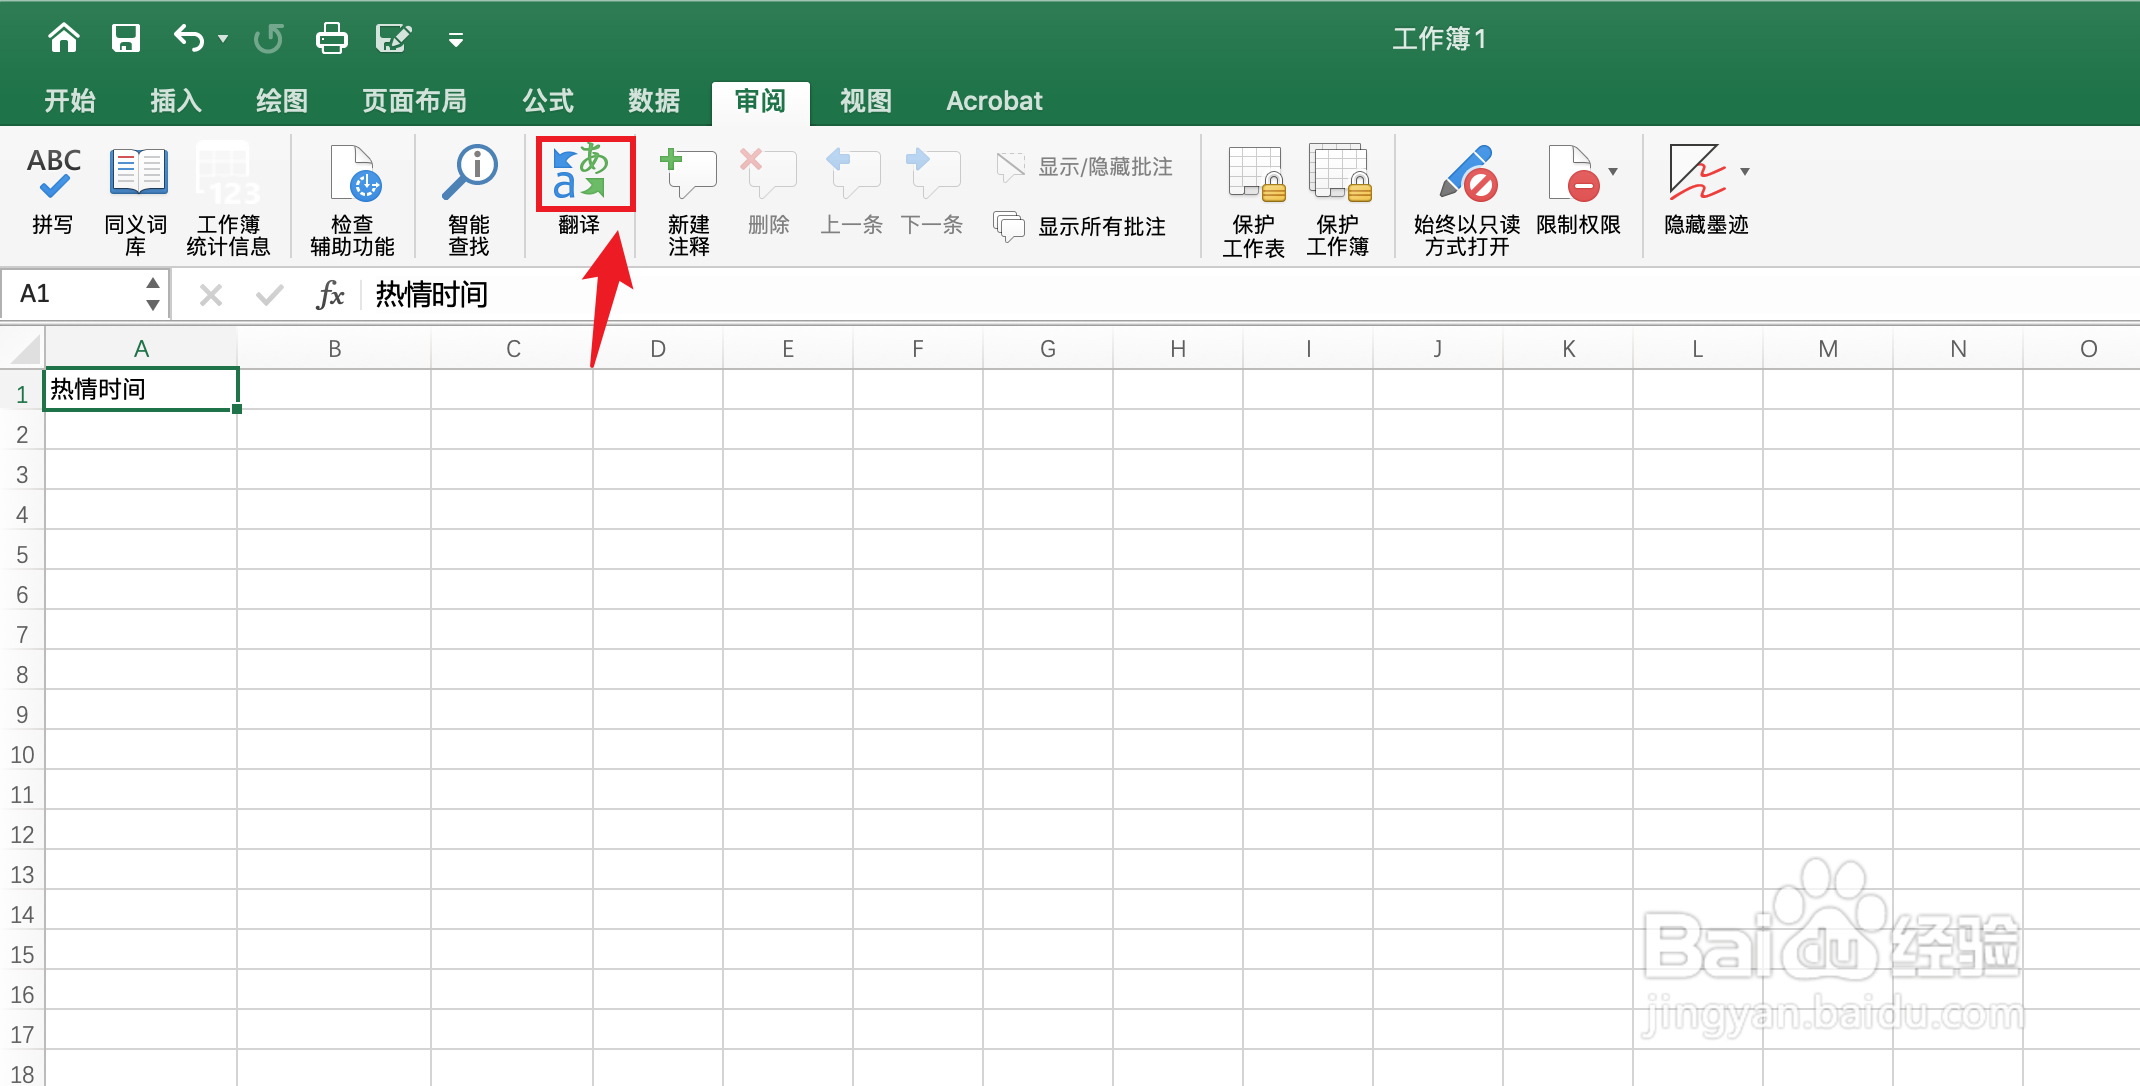Launch 智能查找 smart lookup
The image size is (2140, 1086).
click(x=468, y=195)
